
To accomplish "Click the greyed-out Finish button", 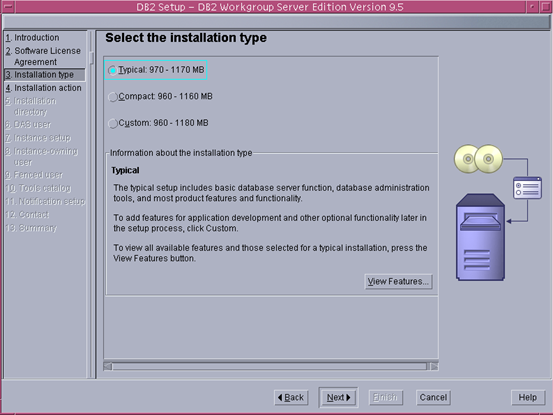I will (385, 398).
